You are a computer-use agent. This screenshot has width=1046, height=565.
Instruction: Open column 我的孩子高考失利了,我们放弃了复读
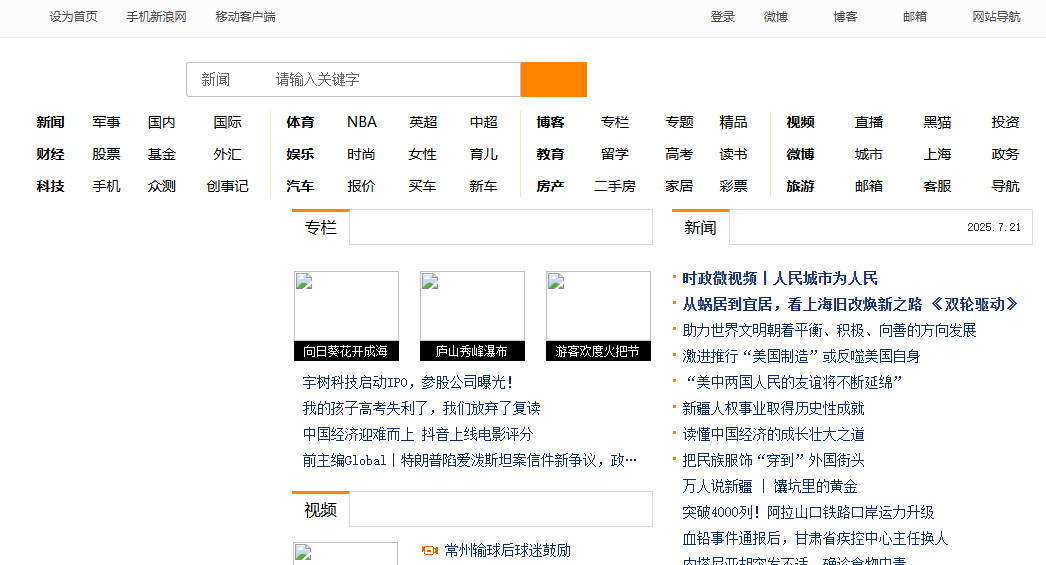click(422, 408)
